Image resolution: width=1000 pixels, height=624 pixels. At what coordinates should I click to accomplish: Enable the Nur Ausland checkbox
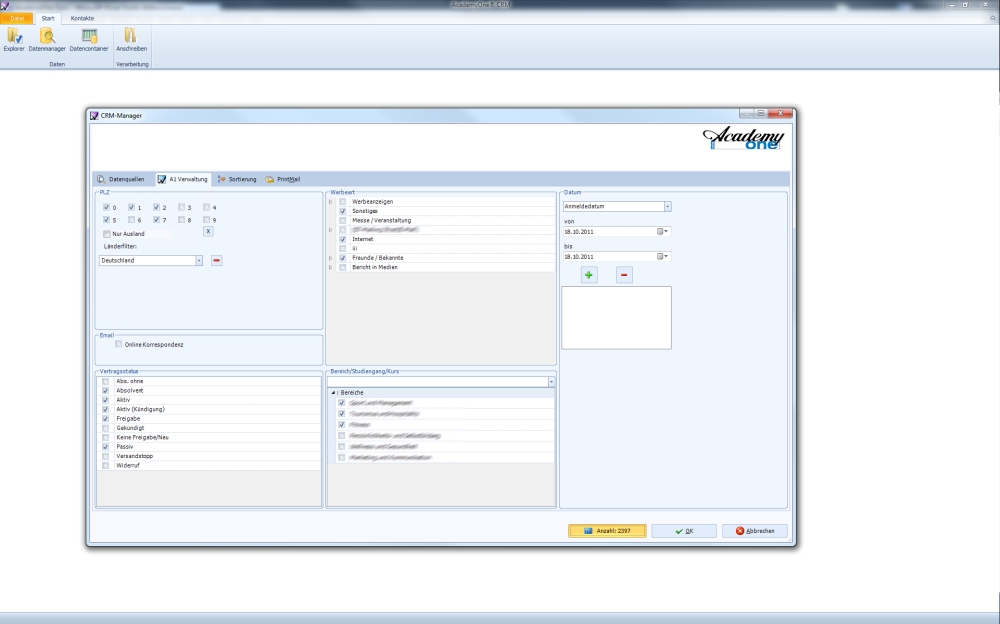pyautogui.click(x=107, y=234)
